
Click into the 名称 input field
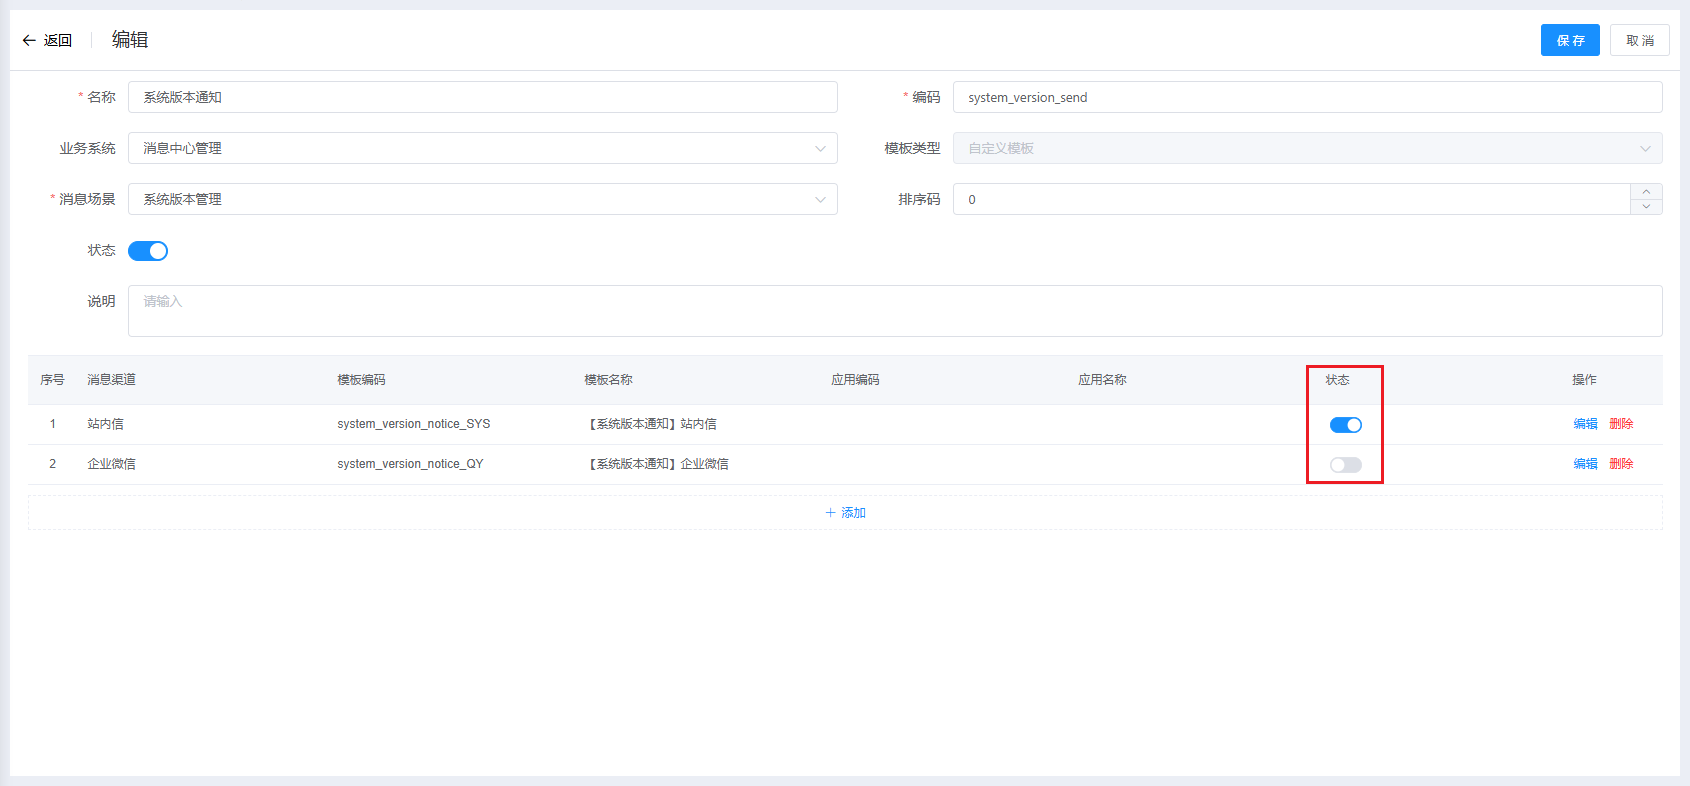pos(482,97)
